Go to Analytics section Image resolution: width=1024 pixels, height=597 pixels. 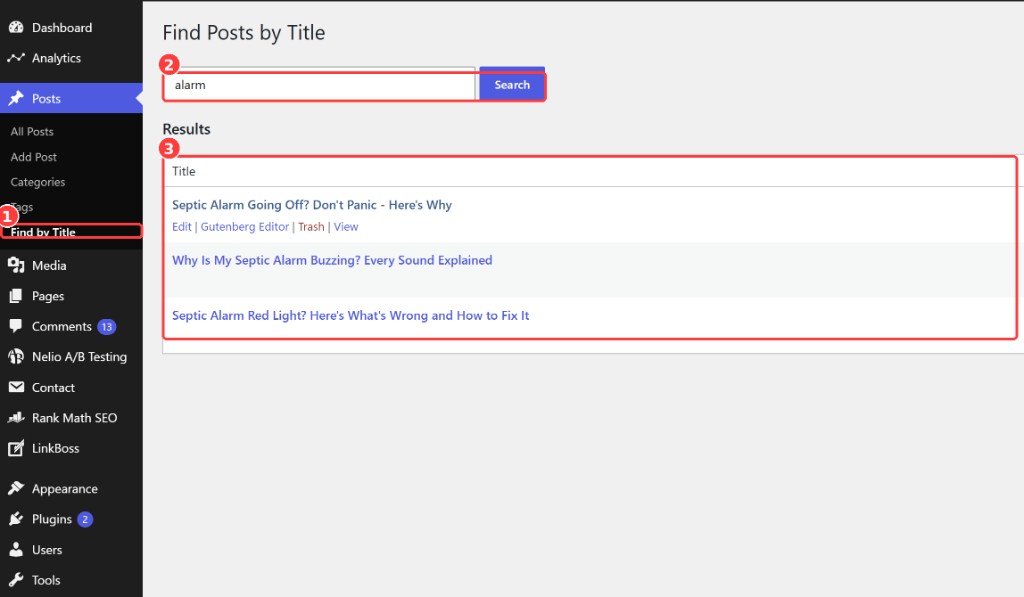(56, 58)
